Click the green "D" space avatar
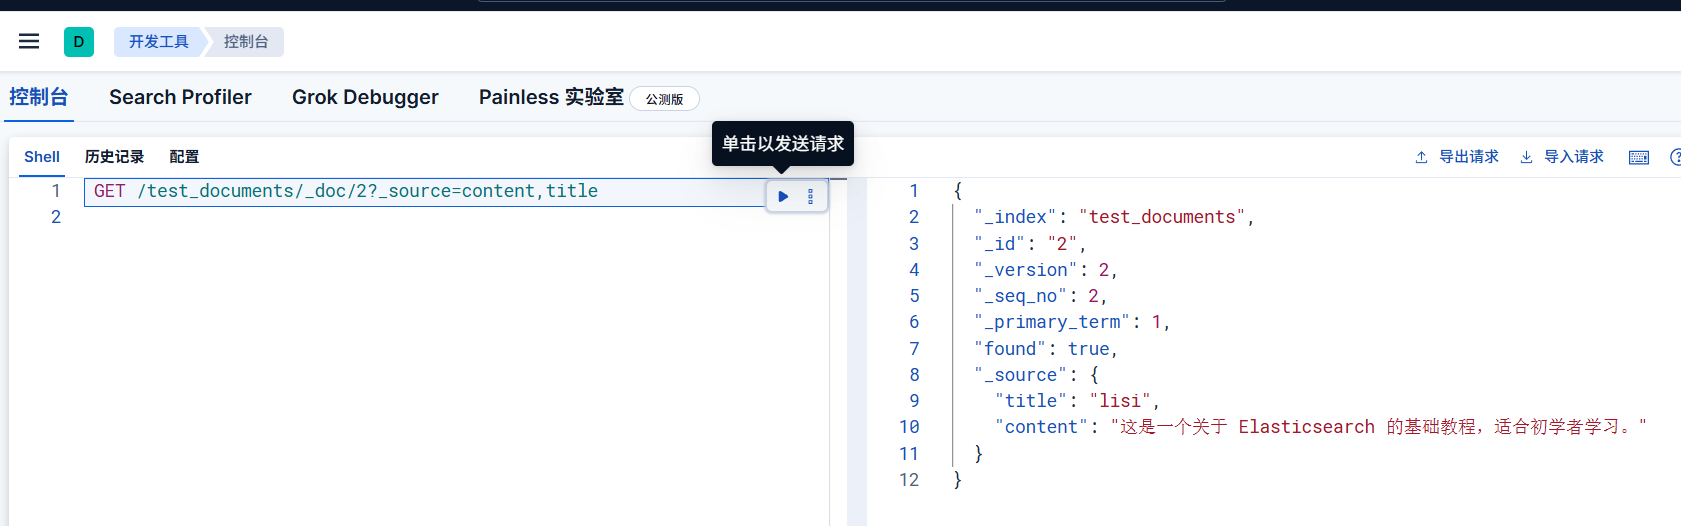 (x=79, y=42)
